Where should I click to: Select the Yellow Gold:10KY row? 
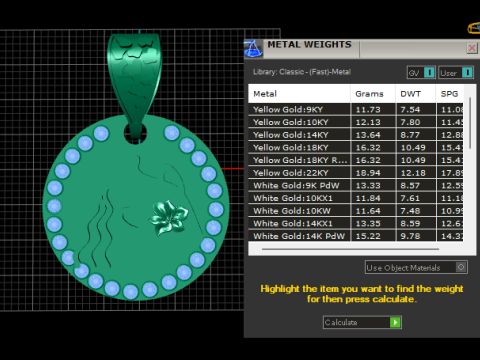tap(356, 122)
